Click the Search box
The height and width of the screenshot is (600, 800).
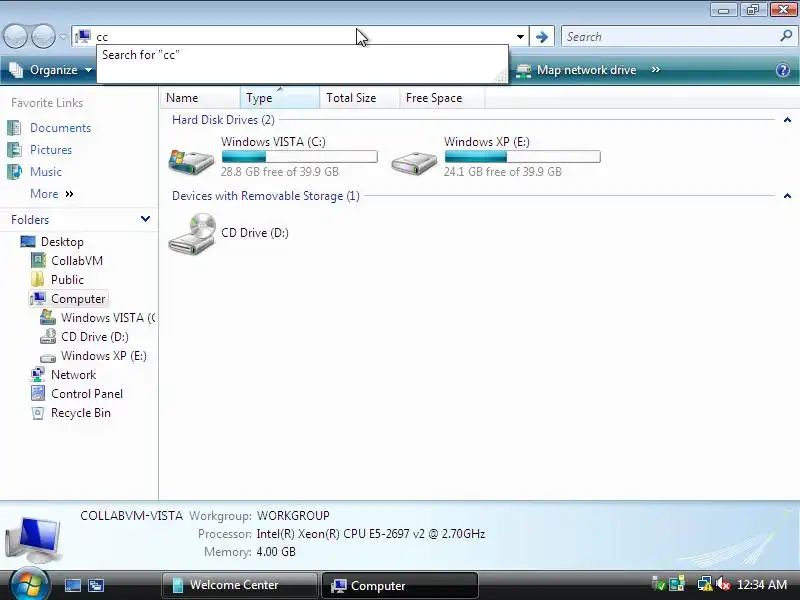click(x=670, y=37)
